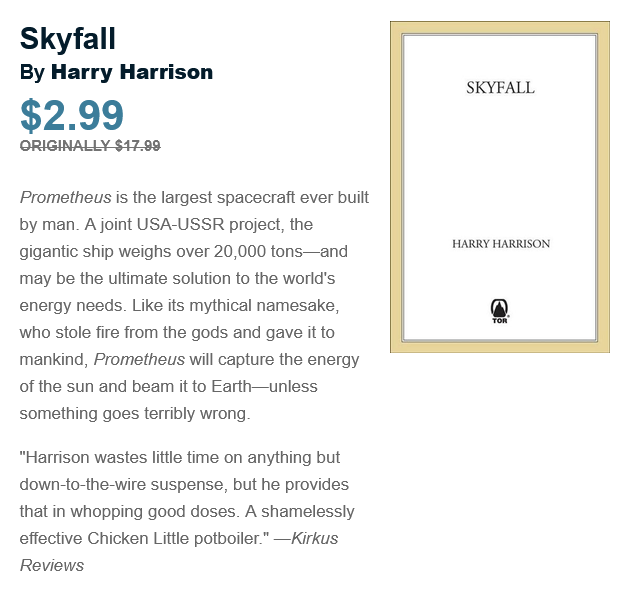Click the SKYFALL title printed on the cover
This screenshot has height=596, width=633.
tap(501, 88)
